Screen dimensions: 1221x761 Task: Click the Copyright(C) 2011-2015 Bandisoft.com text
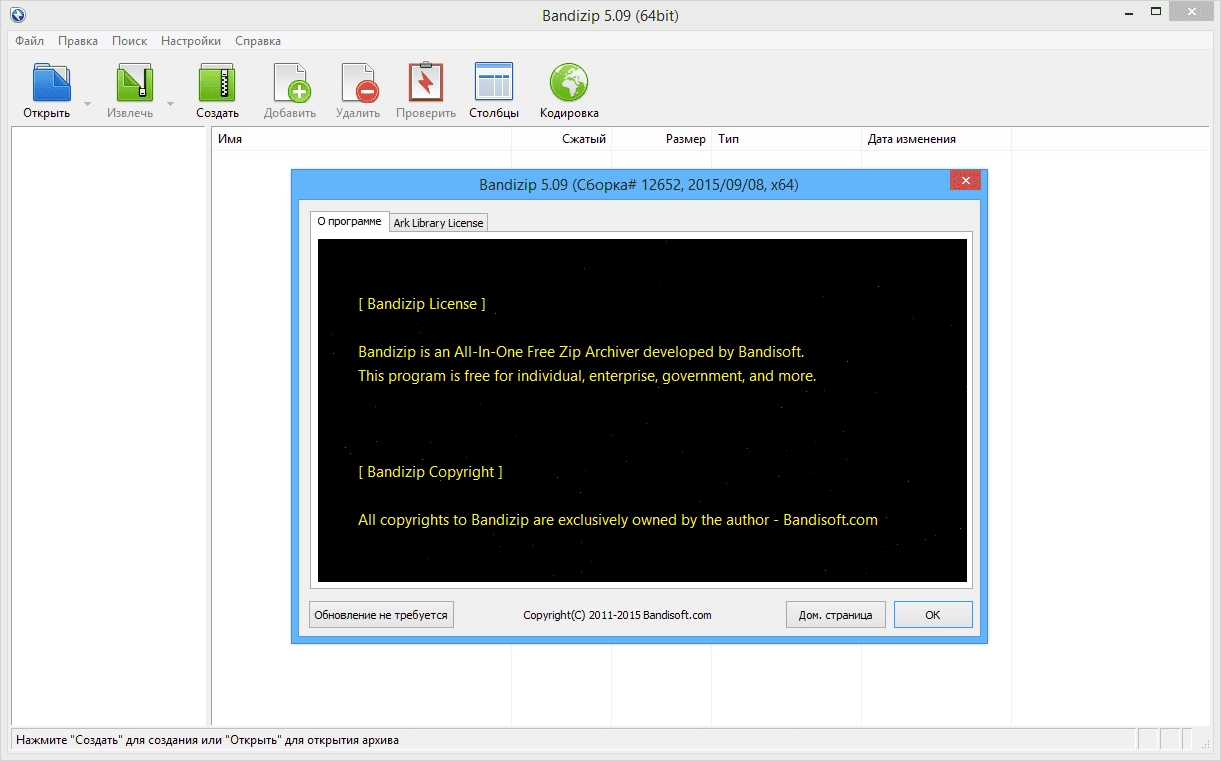point(617,615)
